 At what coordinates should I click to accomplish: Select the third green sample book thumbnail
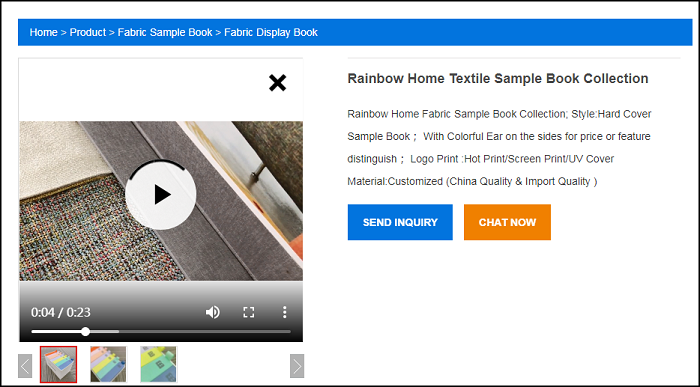[158, 364]
